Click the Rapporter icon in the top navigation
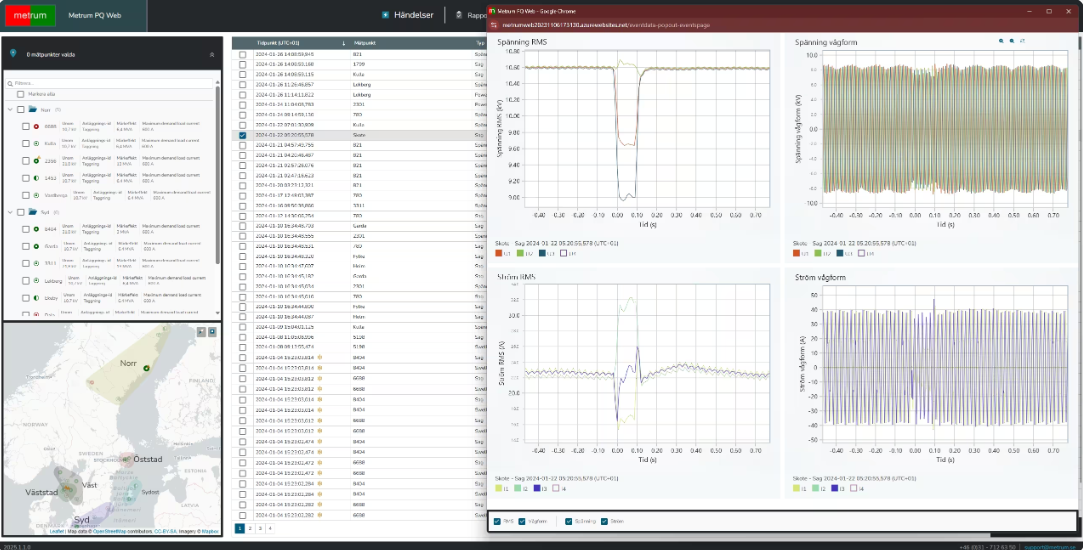The height and width of the screenshot is (550, 1083). 459,15
